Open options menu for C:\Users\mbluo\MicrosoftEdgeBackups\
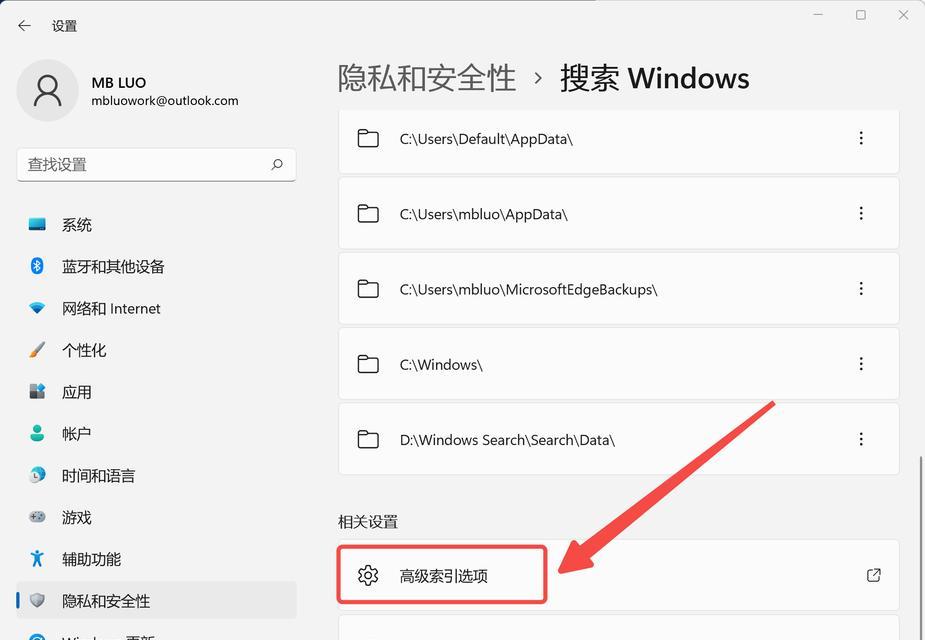The height and width of the screenshot is (640, 925). pos(861,288)
